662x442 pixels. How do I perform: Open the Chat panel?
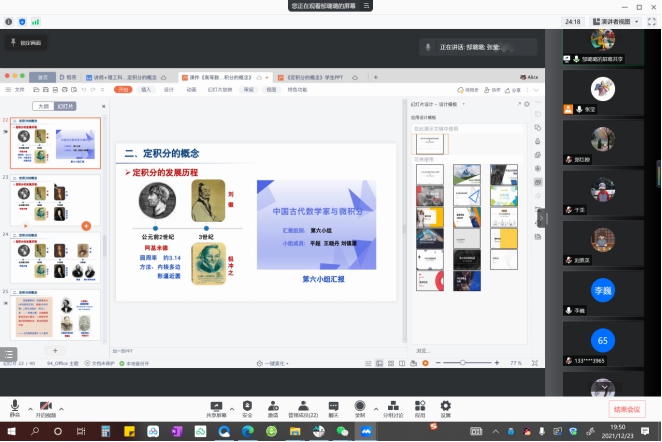[x=334, y=405]
